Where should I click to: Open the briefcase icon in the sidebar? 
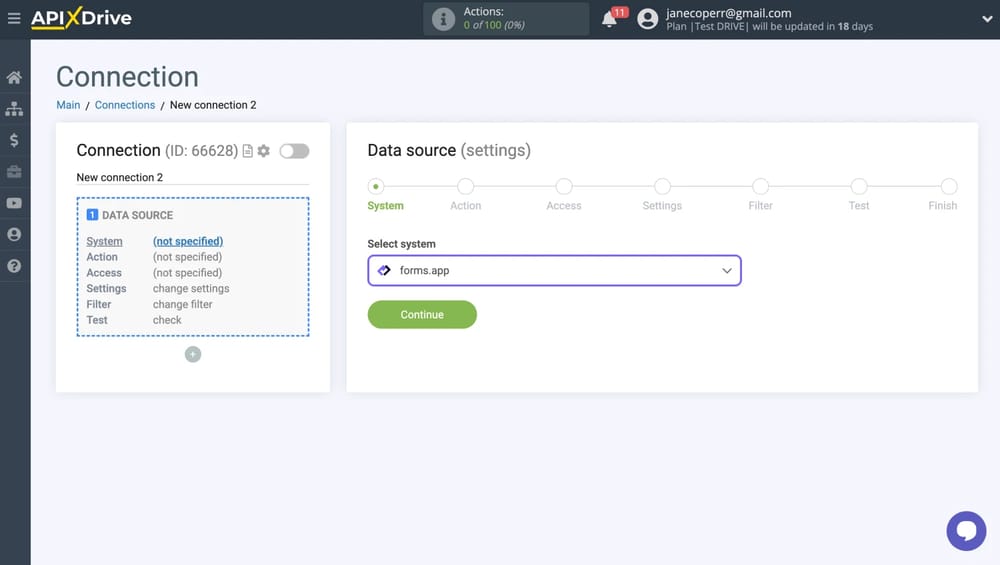pos(14,172)
